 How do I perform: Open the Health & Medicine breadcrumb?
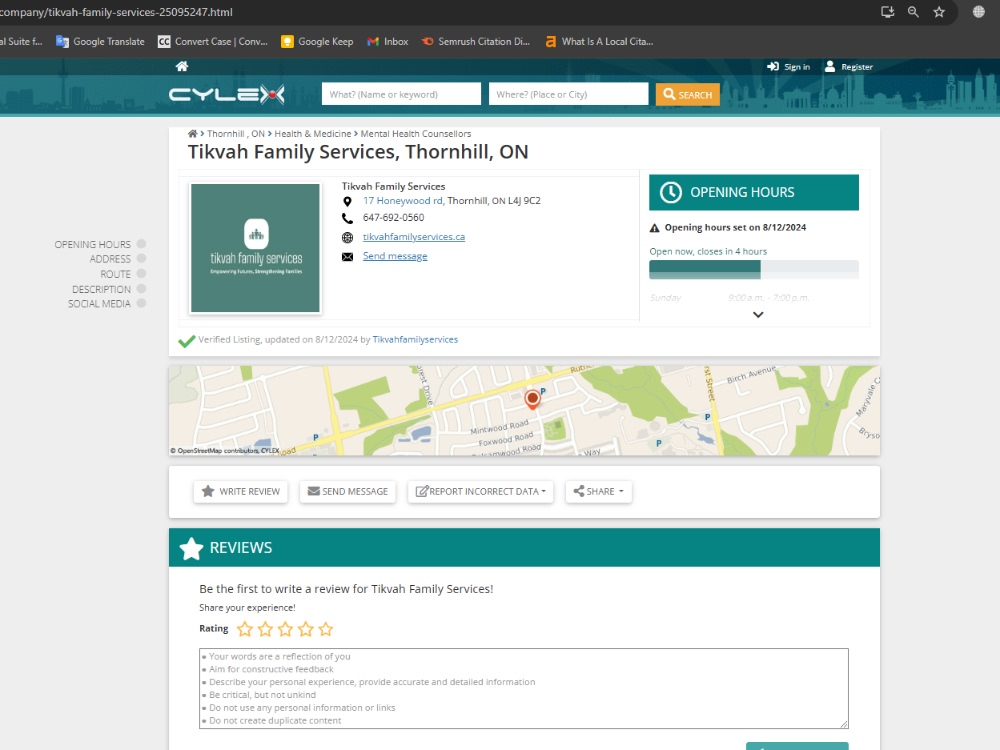[x=312, y=133]
